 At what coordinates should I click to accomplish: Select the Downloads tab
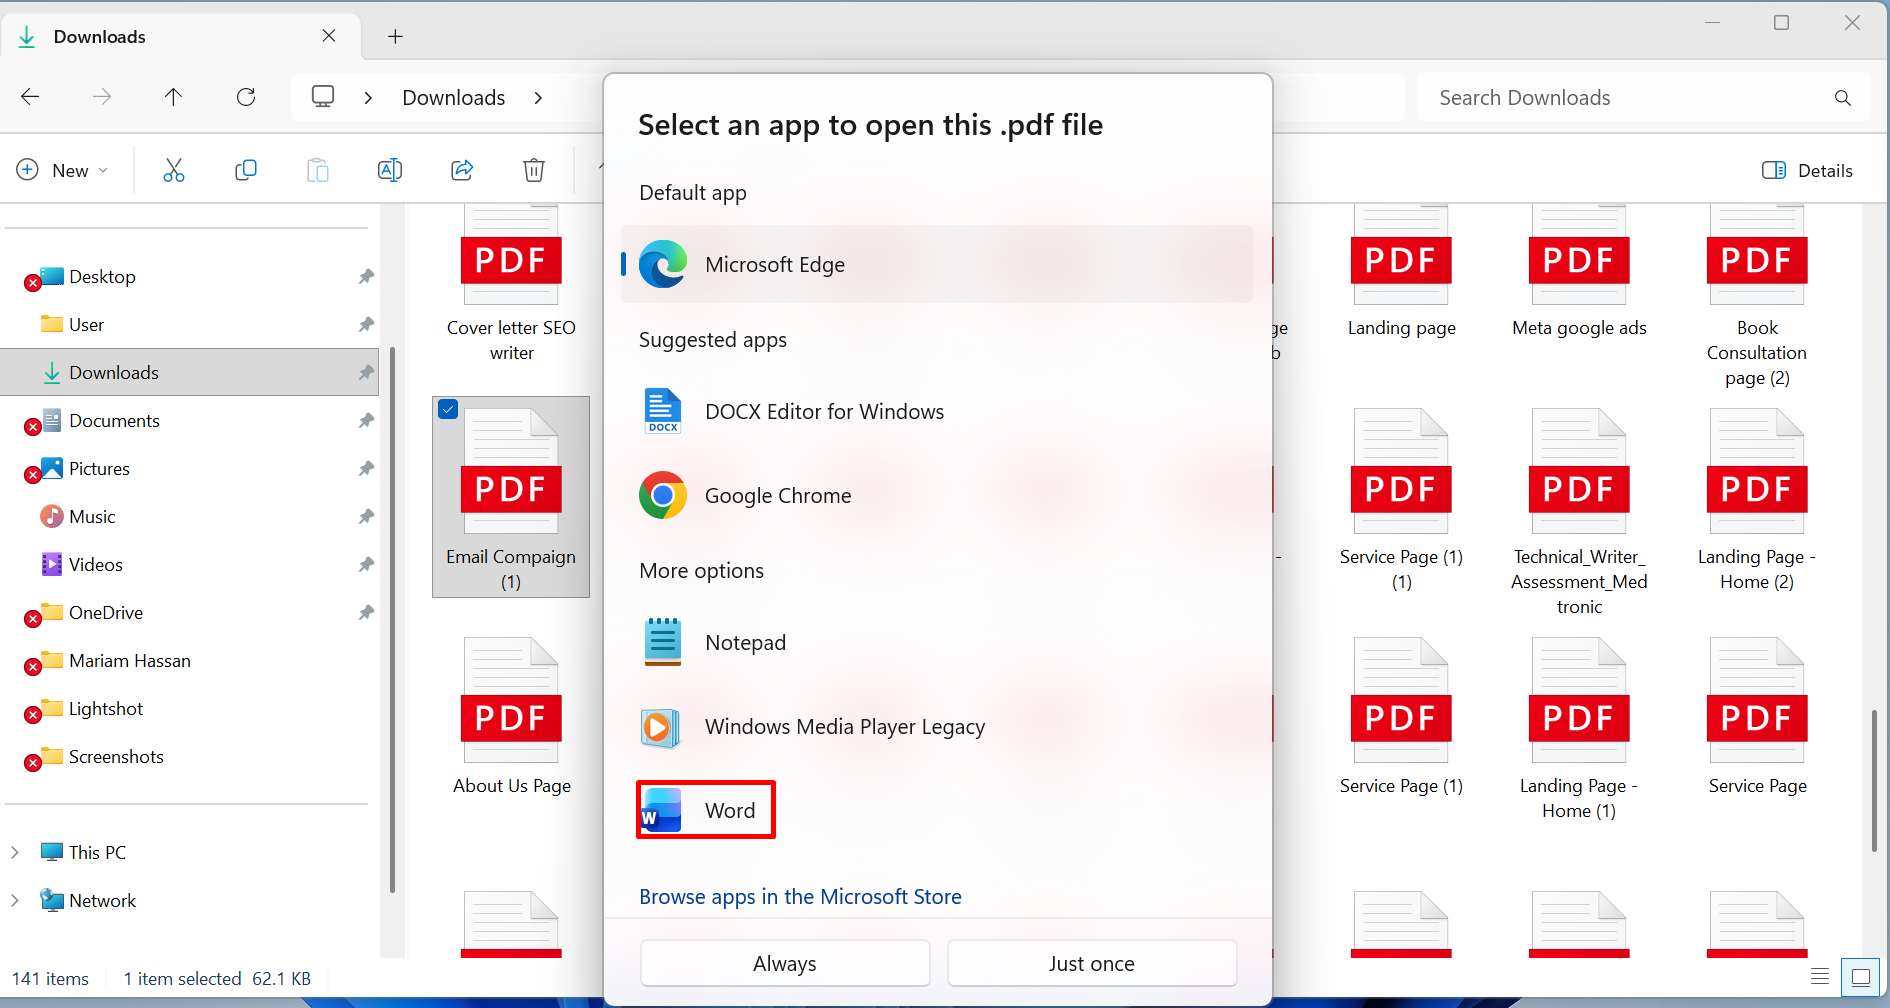180,37
